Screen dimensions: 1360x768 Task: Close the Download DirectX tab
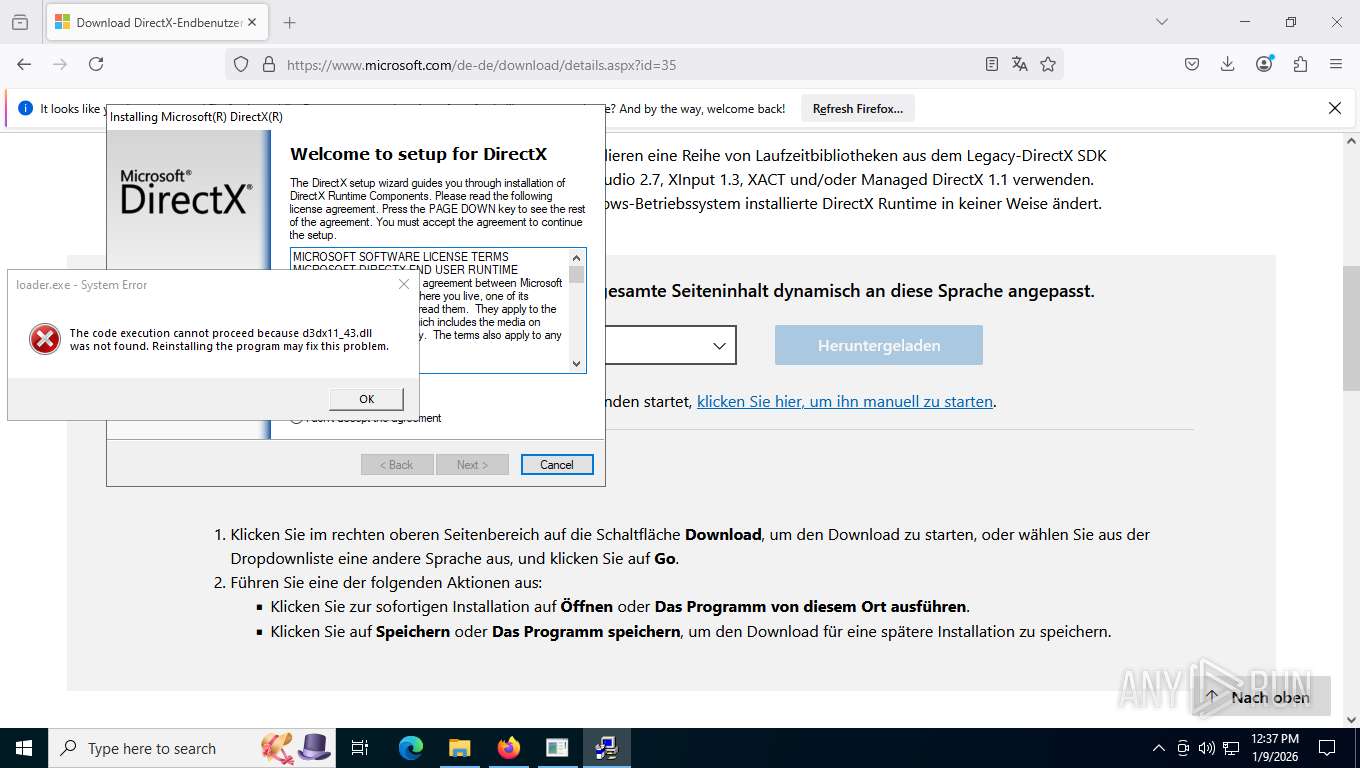[x=252, y=22]
